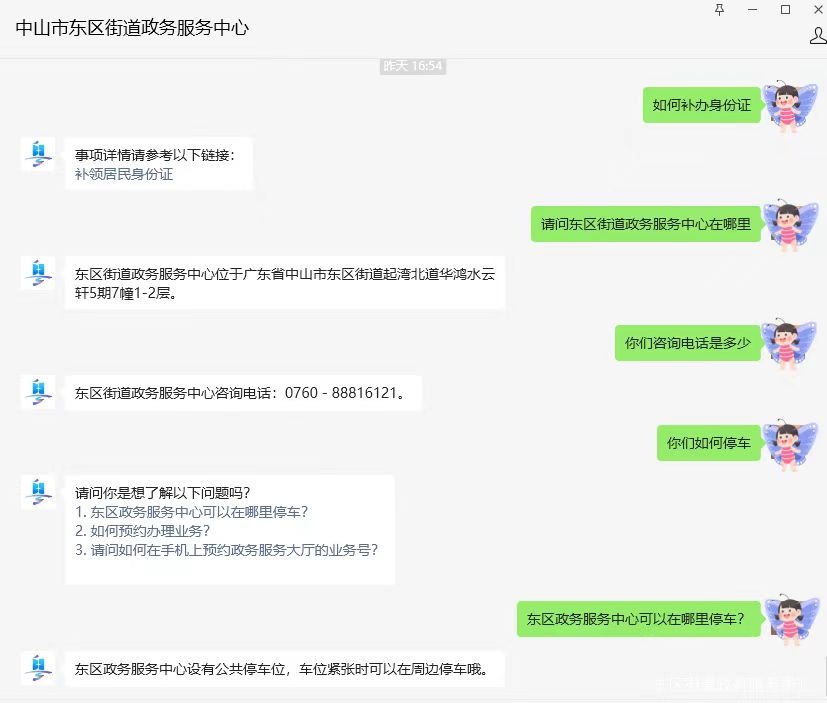
Task: Select suggestion 如何预约办理业务？
Action: coord(142,531)
